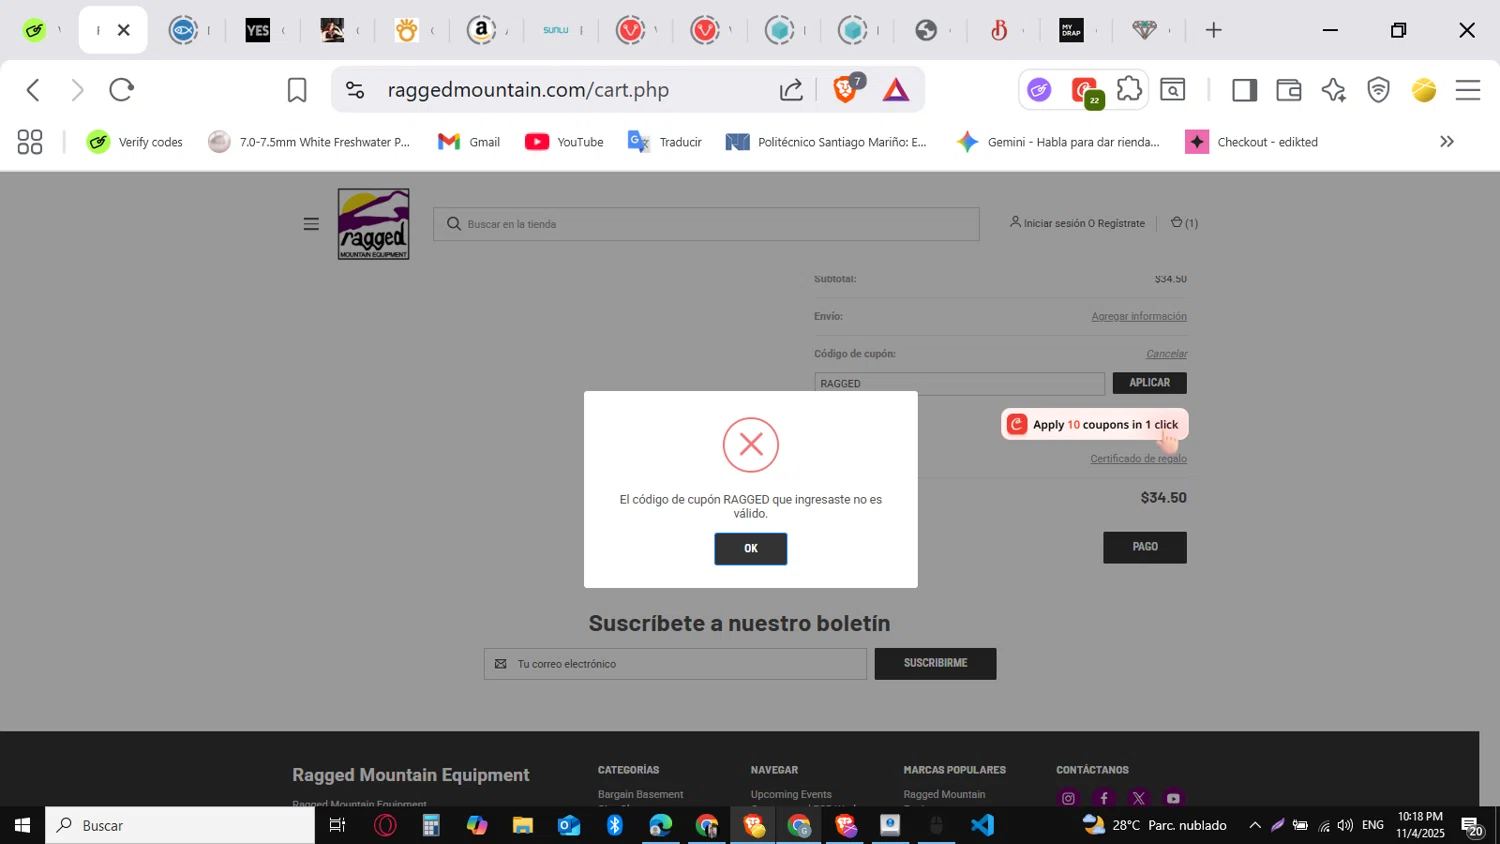
Task: Open the Extensions puzzle icon
Action: 1129,89
